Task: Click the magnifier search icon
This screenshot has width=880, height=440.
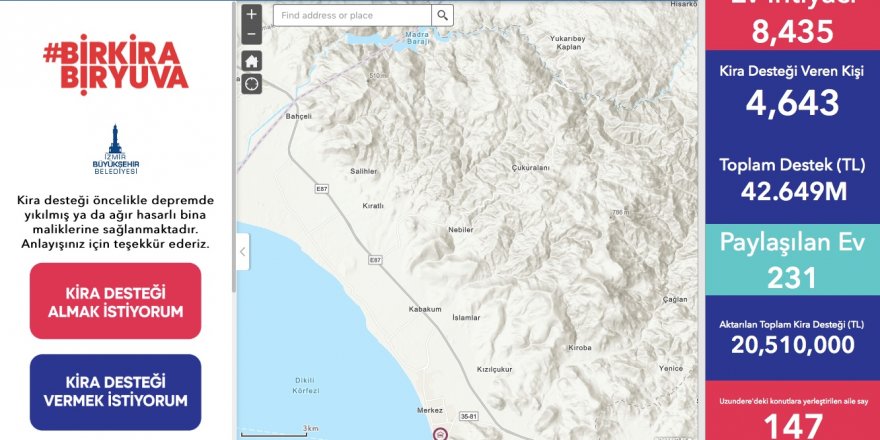Action: coord(442,15)
